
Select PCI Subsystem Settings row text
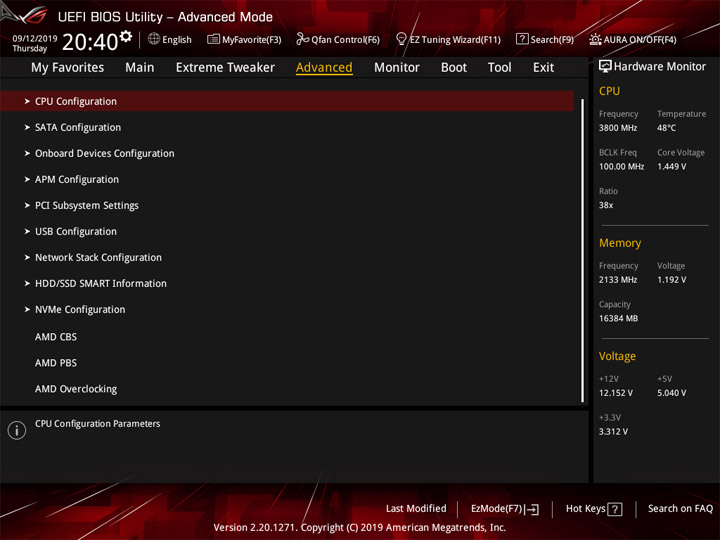(x=87, y=206)
